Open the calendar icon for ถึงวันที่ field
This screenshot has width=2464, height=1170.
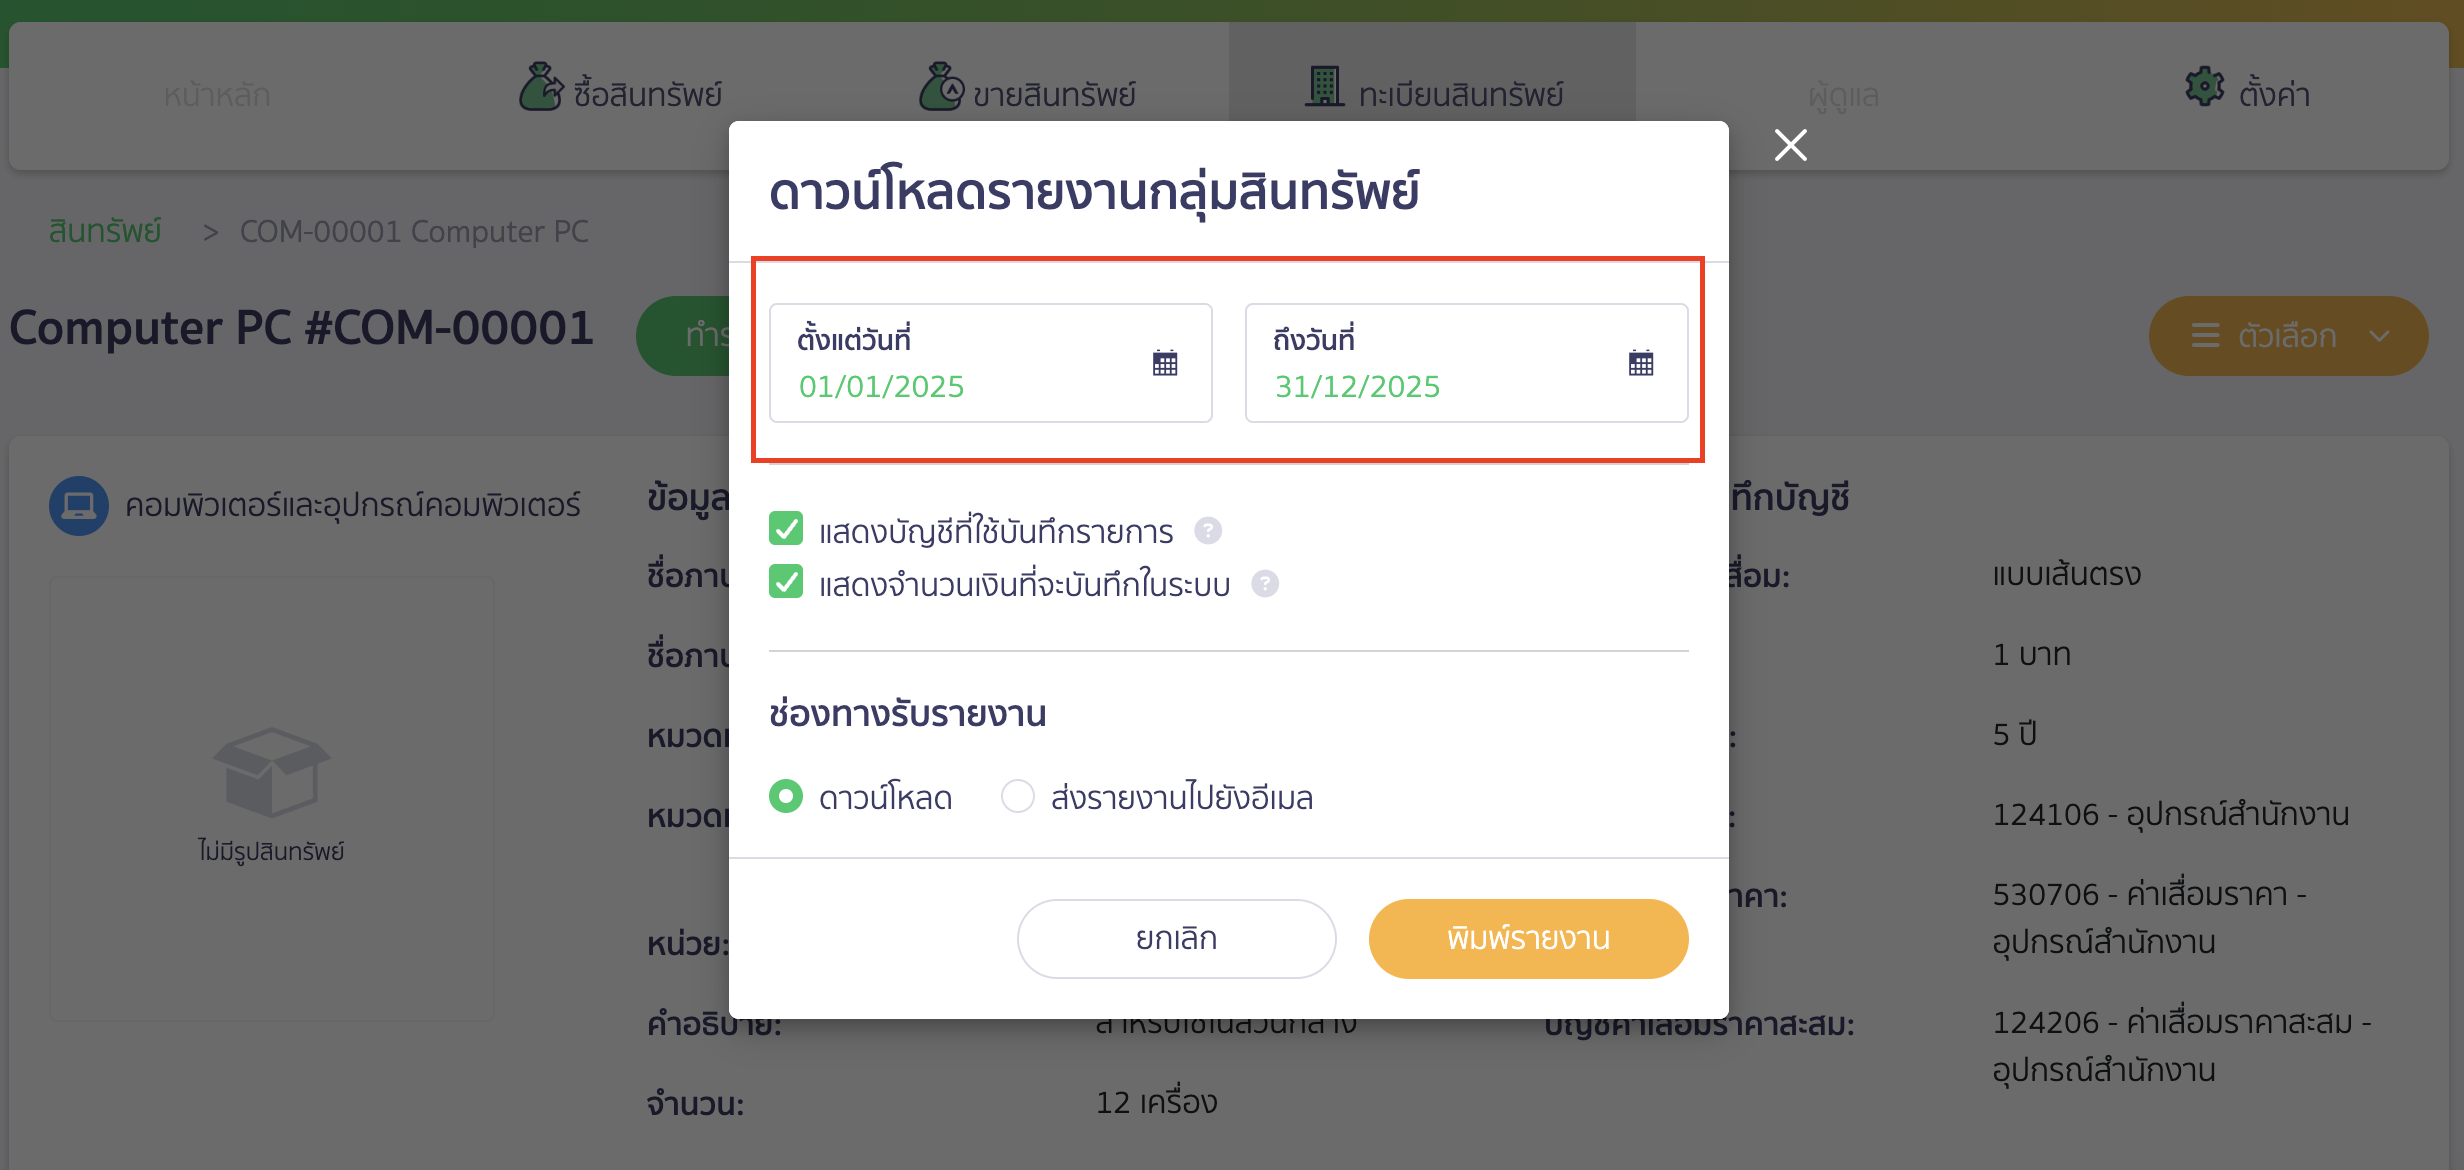click(x=1641, y=362)
